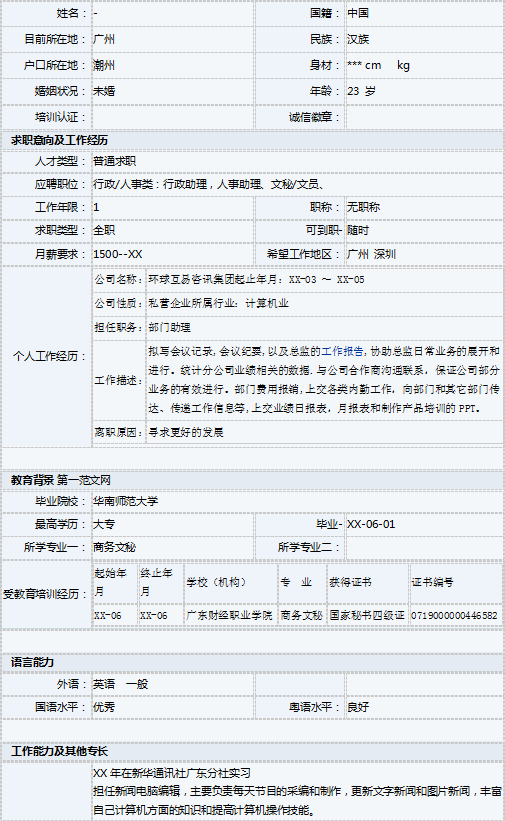Image resolution: width=505 pixels, height=821 pixels.
Task: Click the 户口所在地 value 潮州
Action: 104,65
